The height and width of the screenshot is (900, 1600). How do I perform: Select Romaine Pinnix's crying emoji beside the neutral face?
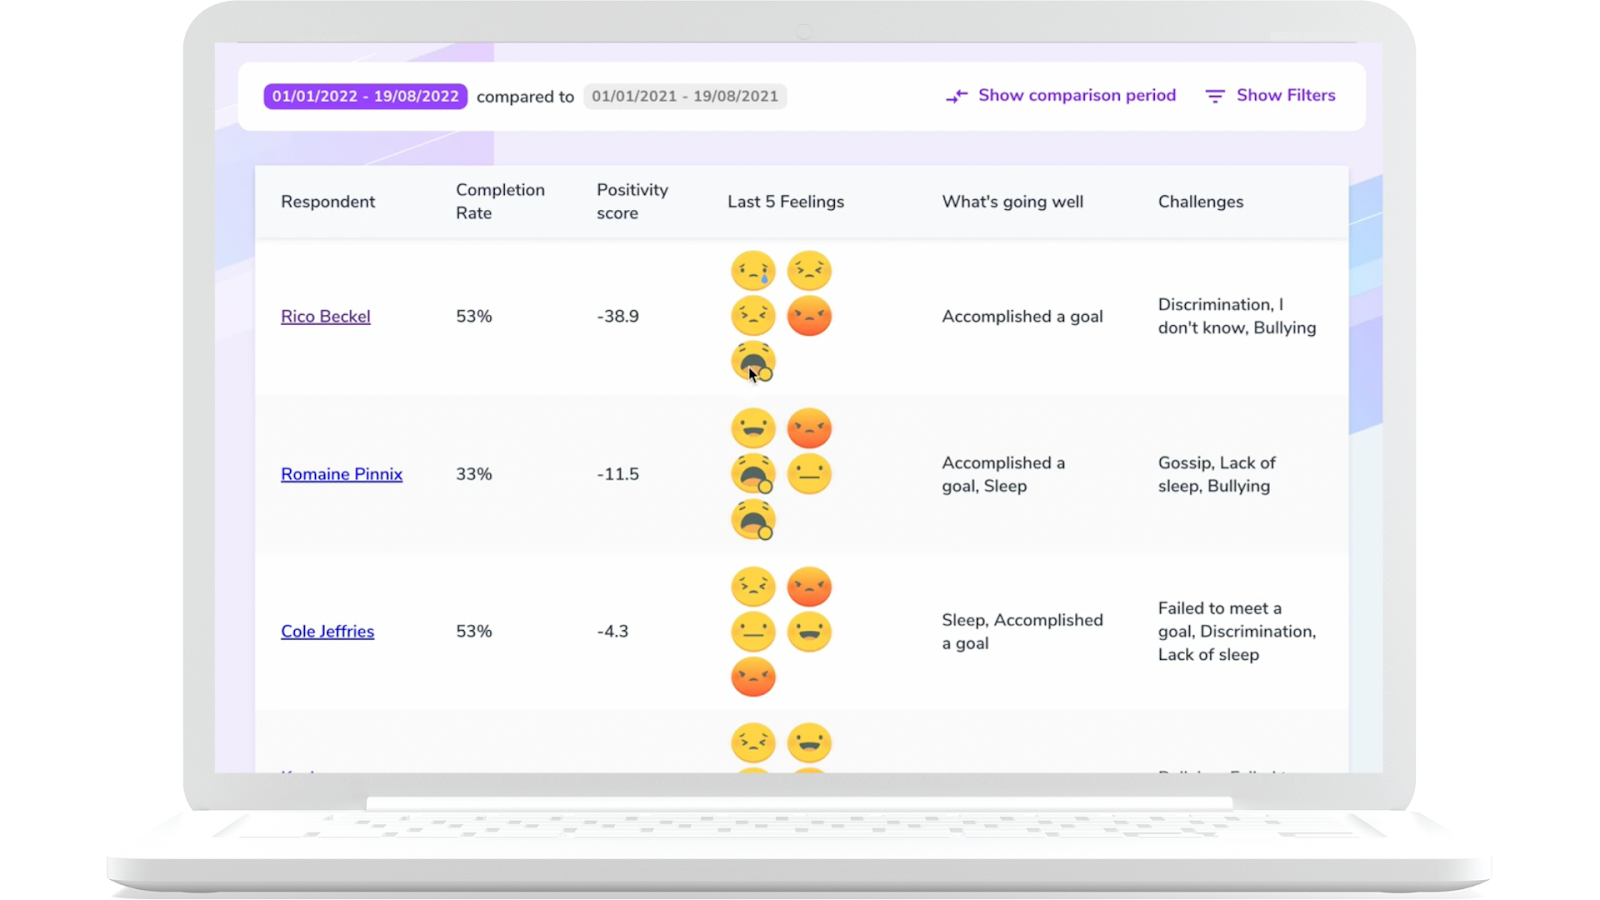[x=753, y=474]
